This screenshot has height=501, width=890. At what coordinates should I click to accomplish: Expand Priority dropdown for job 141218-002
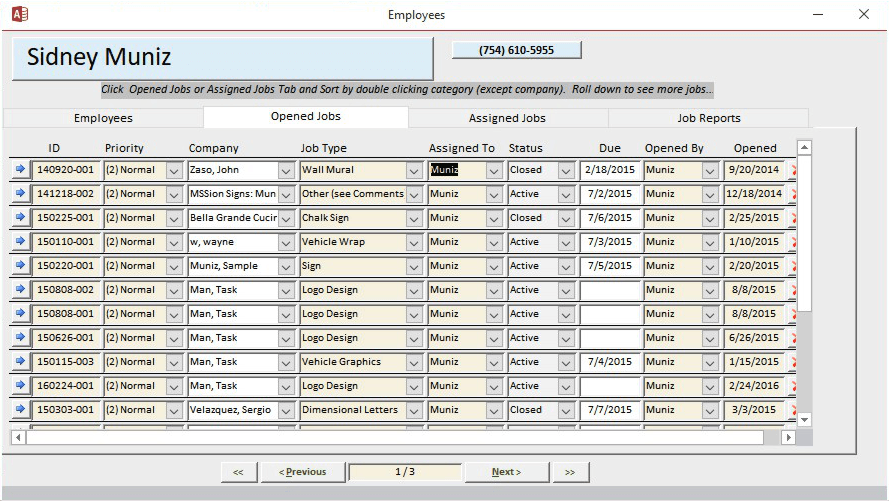174,194
